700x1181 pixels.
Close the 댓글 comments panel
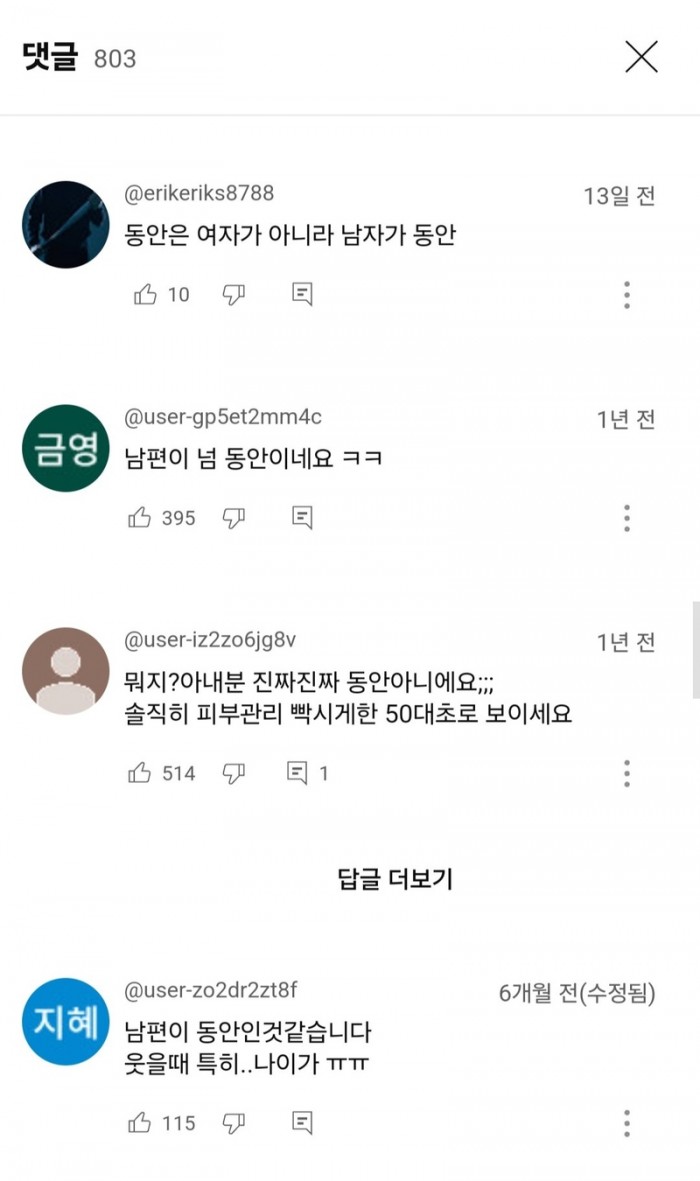(641, 57)
